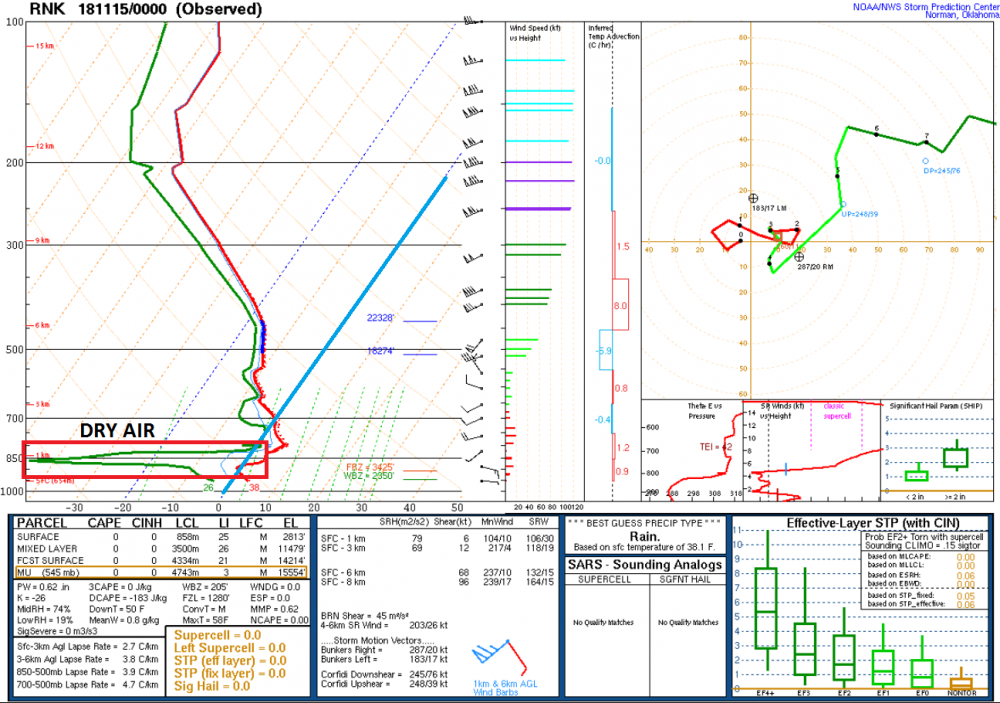The image size is (1000, 703).
Task: Click the NOAA/NWS Storm Prediction Center credit
Action: (x=926, y=6)
